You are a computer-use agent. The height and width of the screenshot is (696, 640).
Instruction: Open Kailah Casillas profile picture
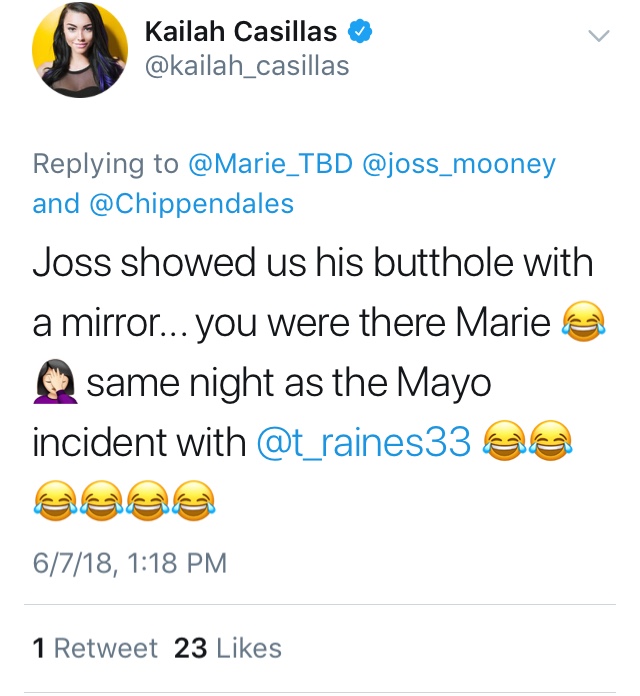[80, 49]
